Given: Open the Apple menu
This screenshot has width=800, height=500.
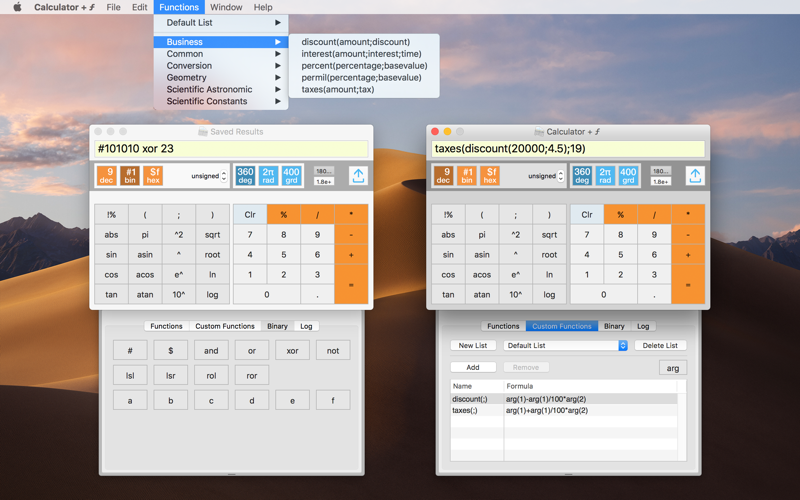Looking at the screenshot, I should pyautogui.click(x=17, y=7).
